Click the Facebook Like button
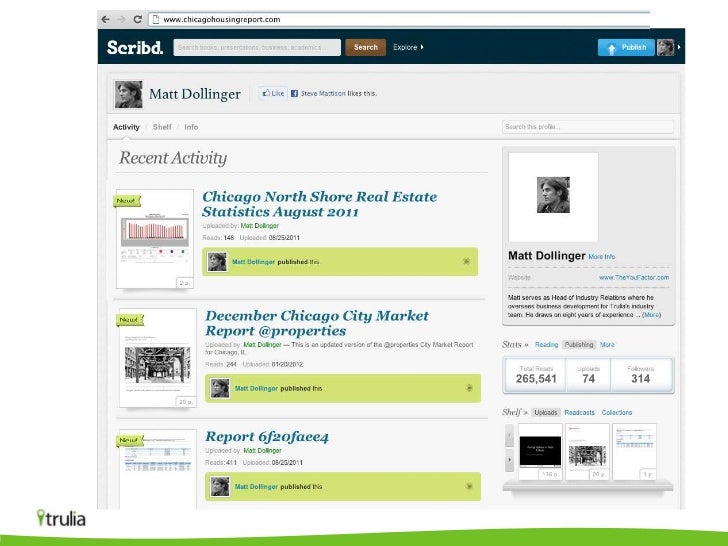The width and height of the screenshot is (728, 546). [x=273, y=93]
